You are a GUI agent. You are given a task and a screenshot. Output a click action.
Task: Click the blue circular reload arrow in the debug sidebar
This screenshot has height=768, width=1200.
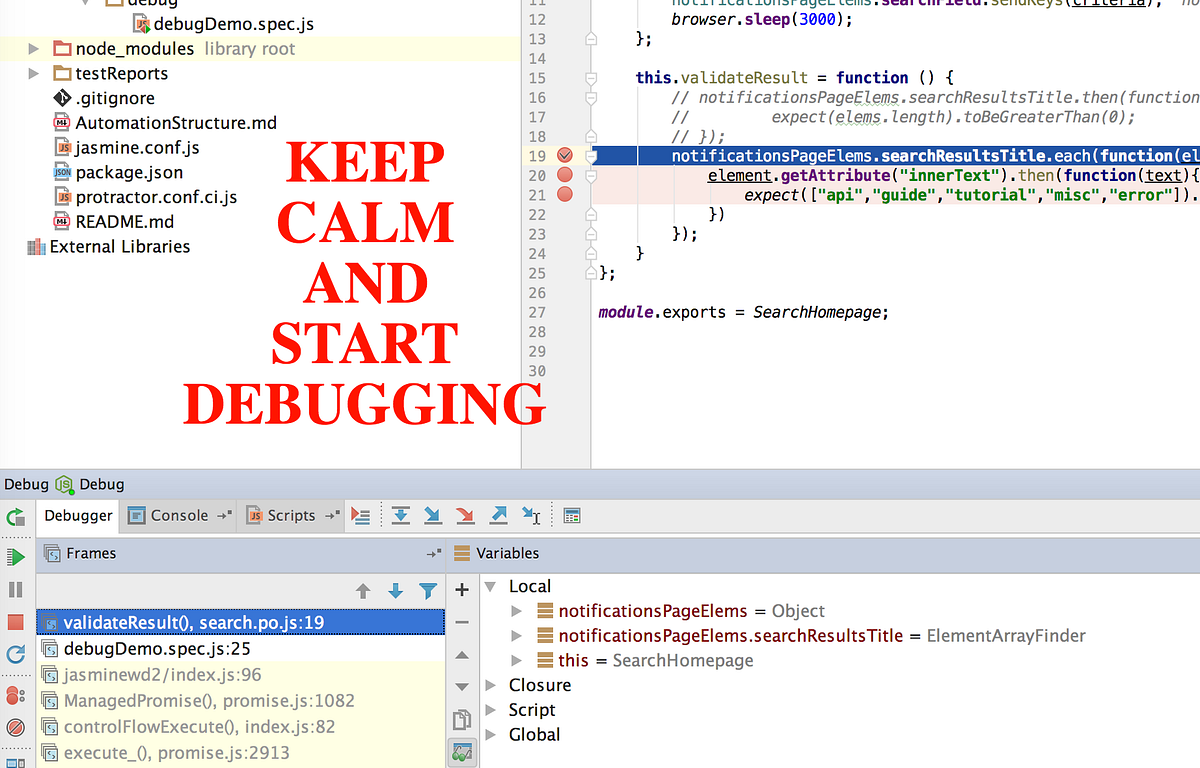(x=15, y=654)
